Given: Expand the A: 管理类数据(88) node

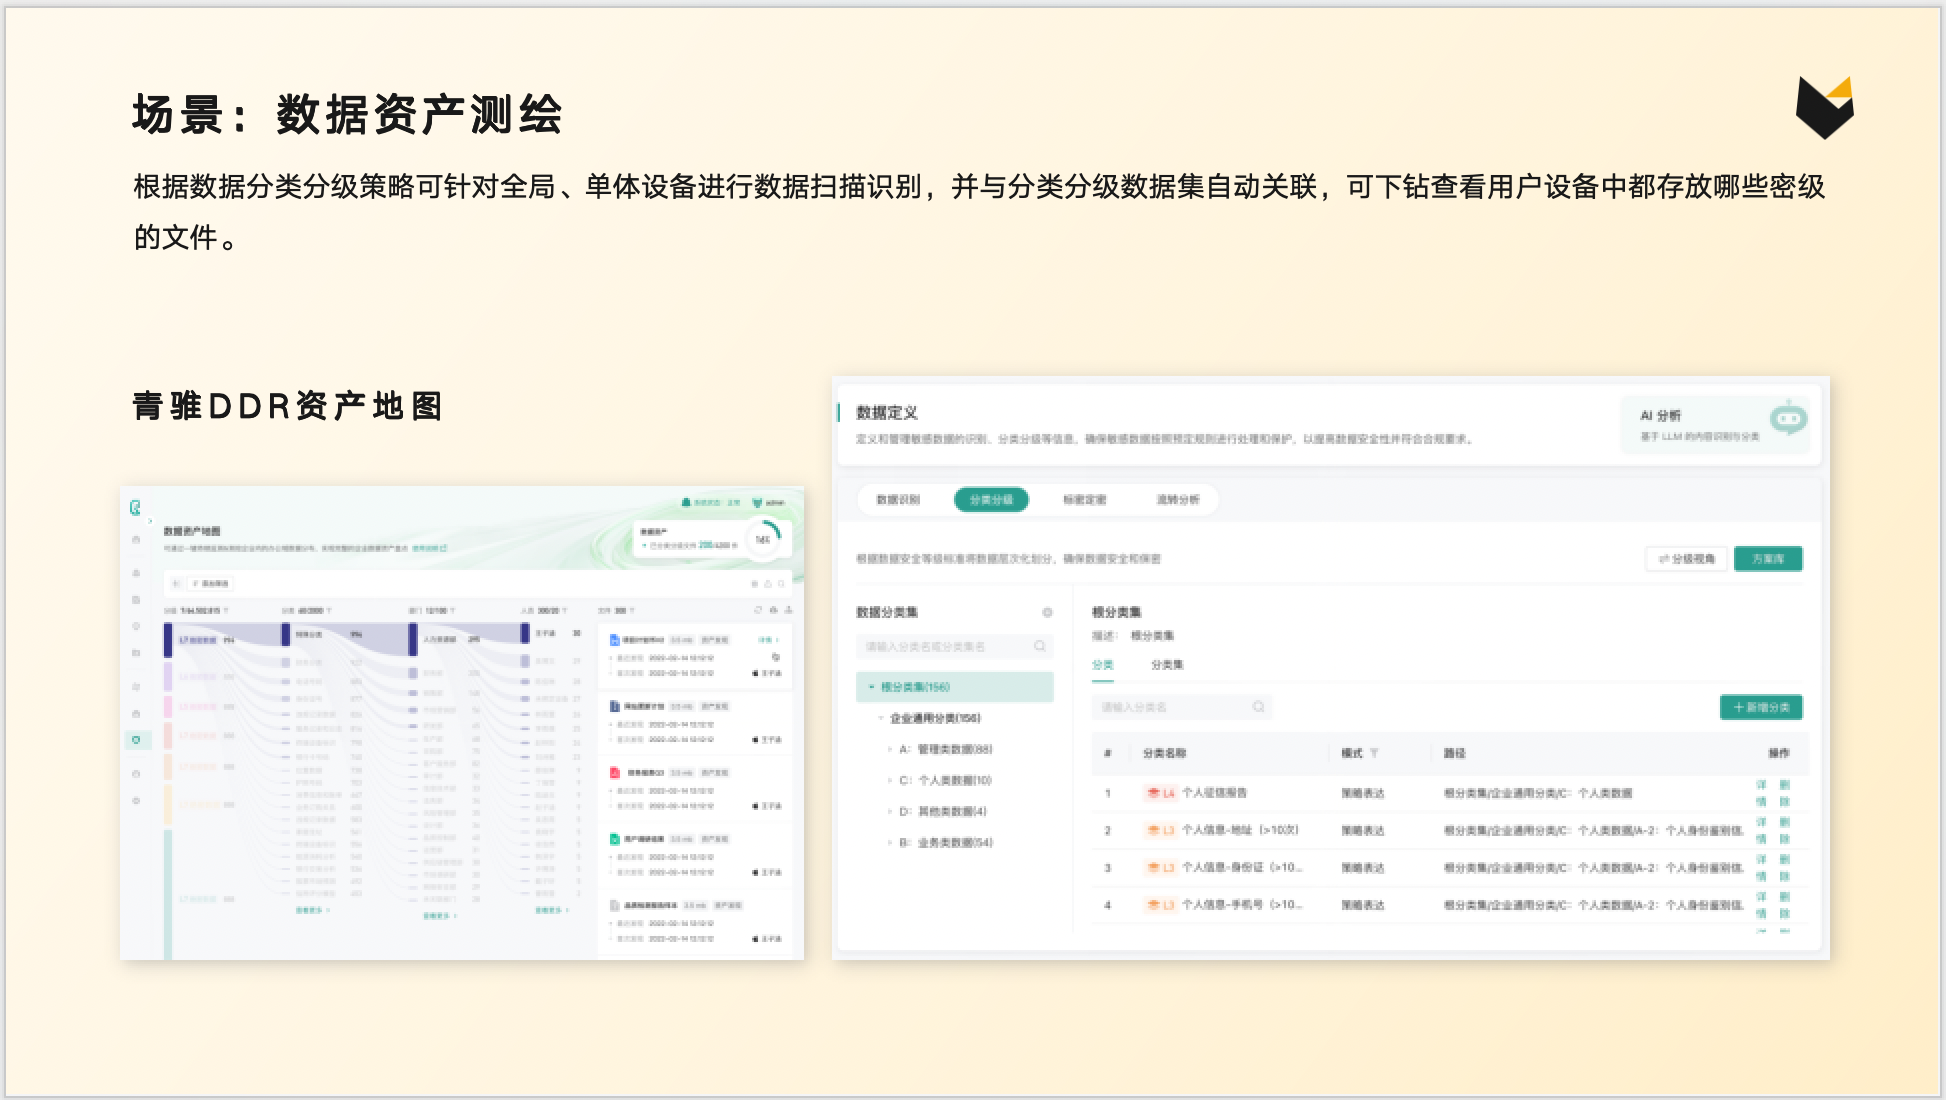Looking at the screenshot, I should pos(890,749).
